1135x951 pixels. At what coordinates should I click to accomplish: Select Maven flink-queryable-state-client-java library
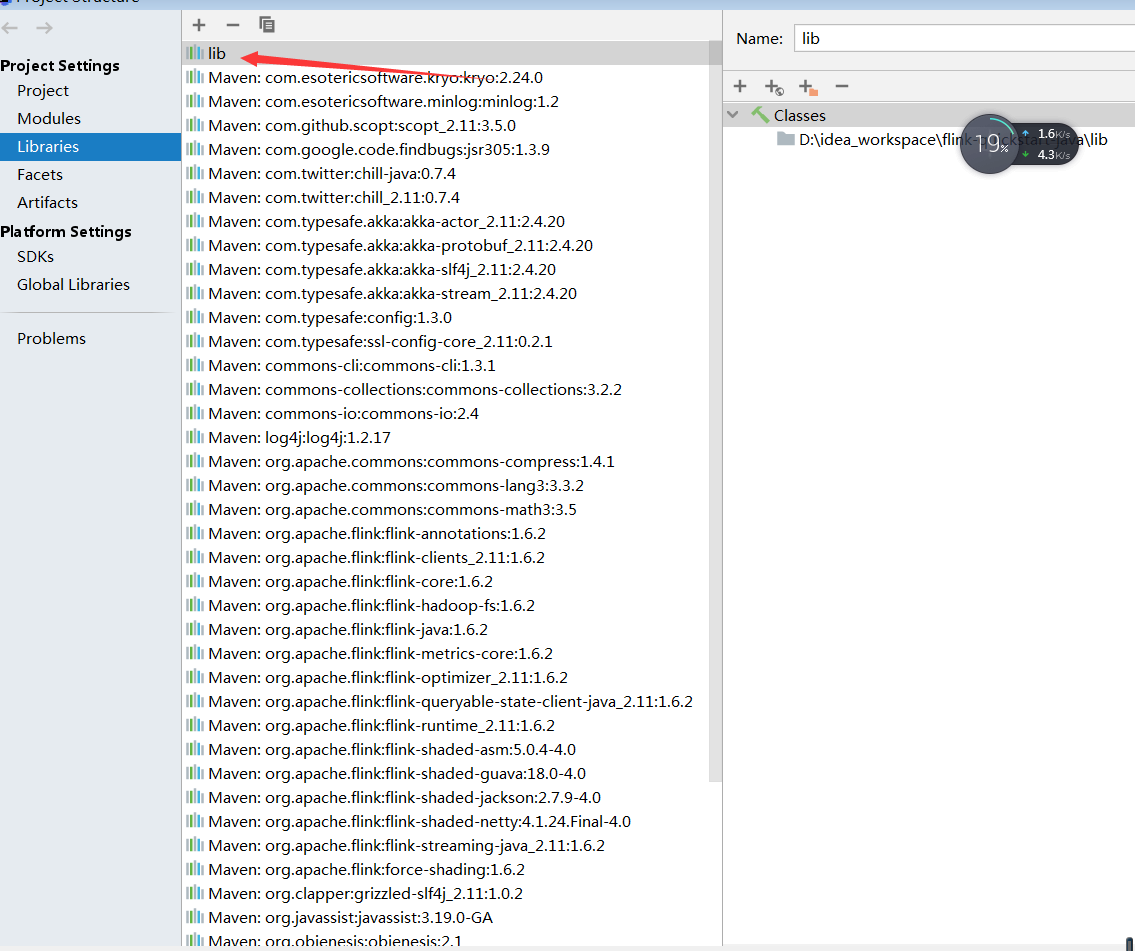[x=445, y=701]
